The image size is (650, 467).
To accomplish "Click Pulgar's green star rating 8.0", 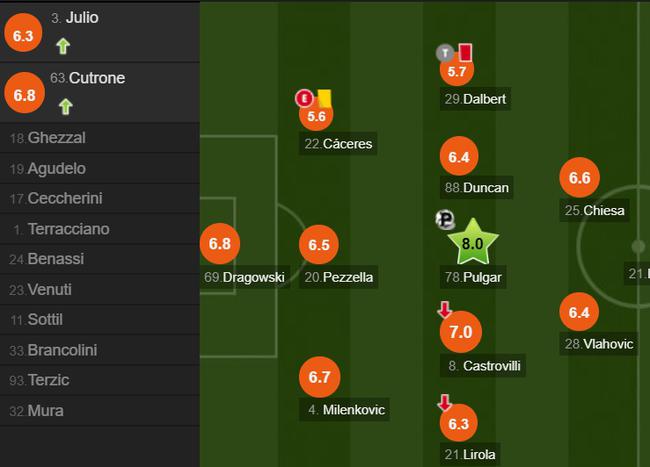I will point(473,242).
